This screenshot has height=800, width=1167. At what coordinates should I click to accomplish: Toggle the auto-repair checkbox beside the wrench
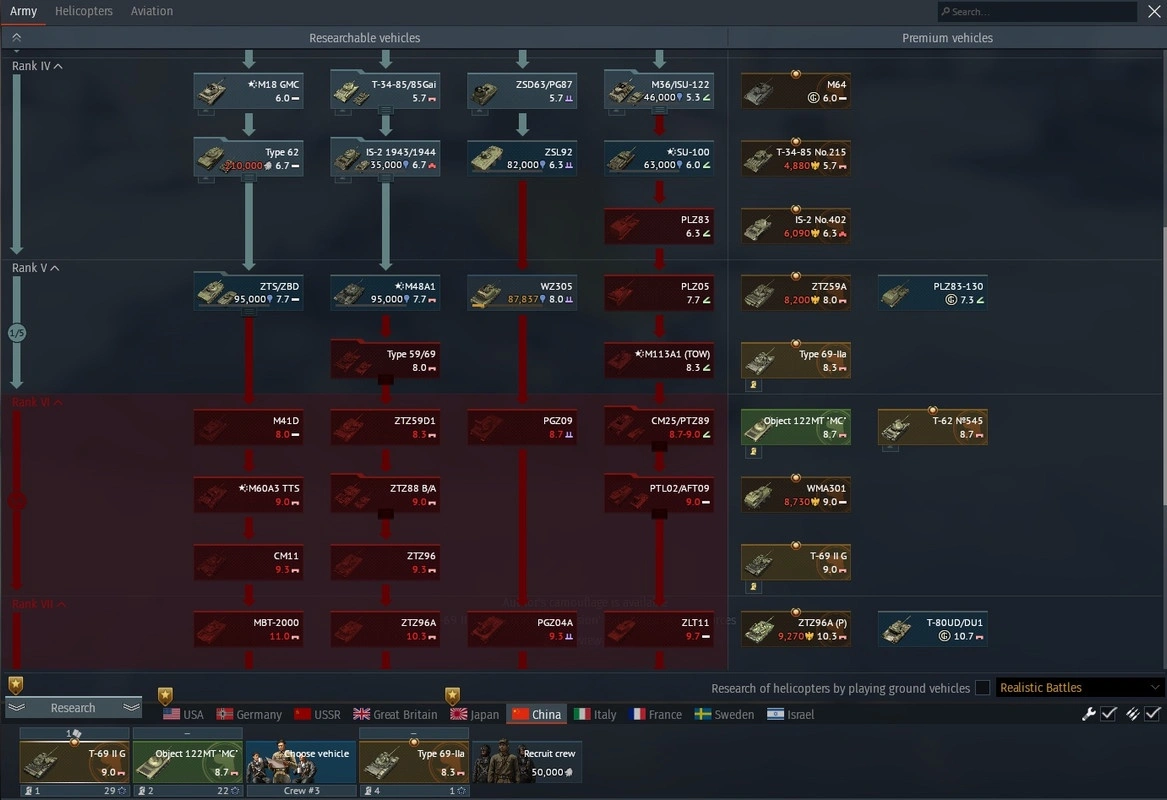tap(1109, 713)
